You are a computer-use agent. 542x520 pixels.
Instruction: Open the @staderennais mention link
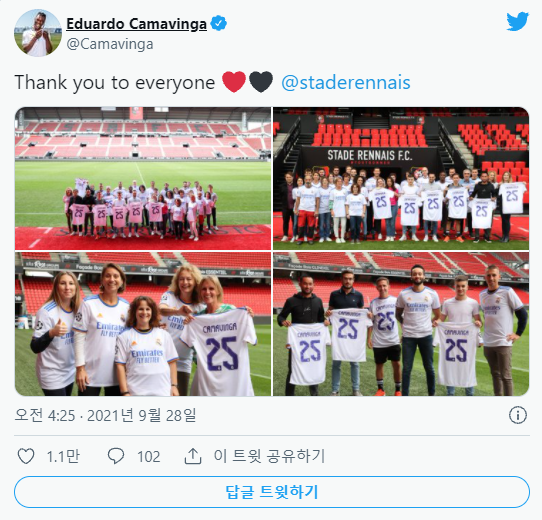346,83
